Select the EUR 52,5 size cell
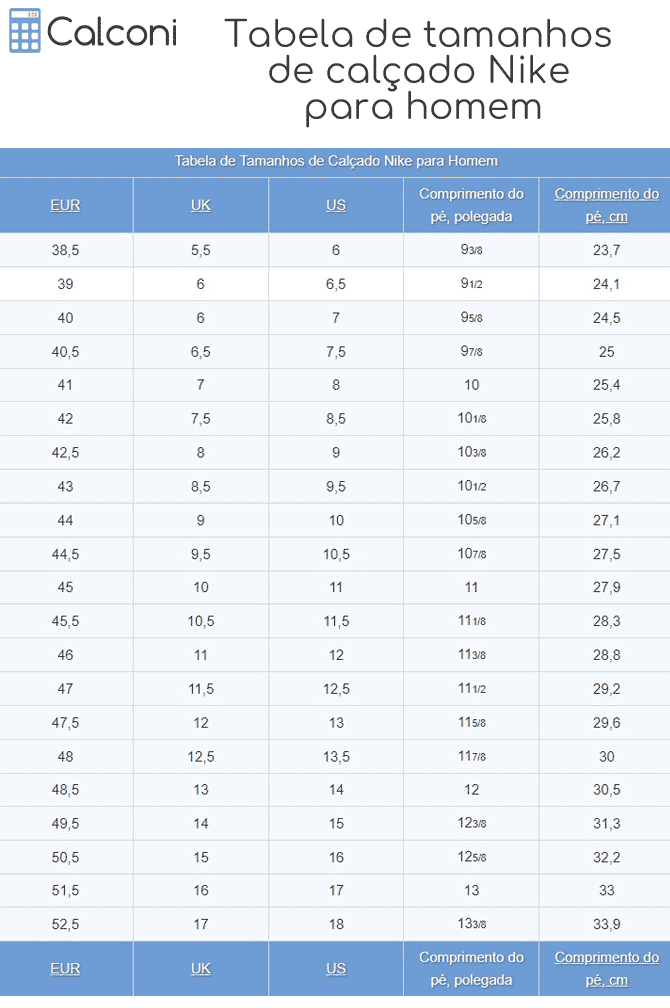This screenshot has width=670, height=1008. (65, 923)
